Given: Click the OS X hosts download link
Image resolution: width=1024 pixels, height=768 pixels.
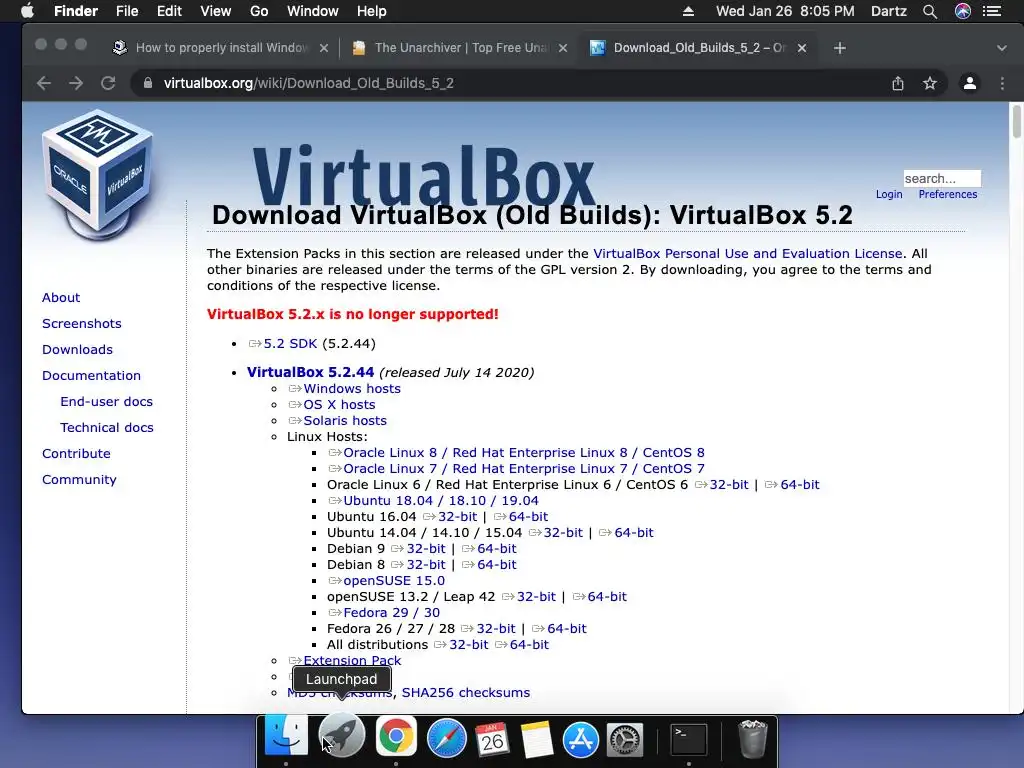Looking at the screenshot, I should 339,404.
